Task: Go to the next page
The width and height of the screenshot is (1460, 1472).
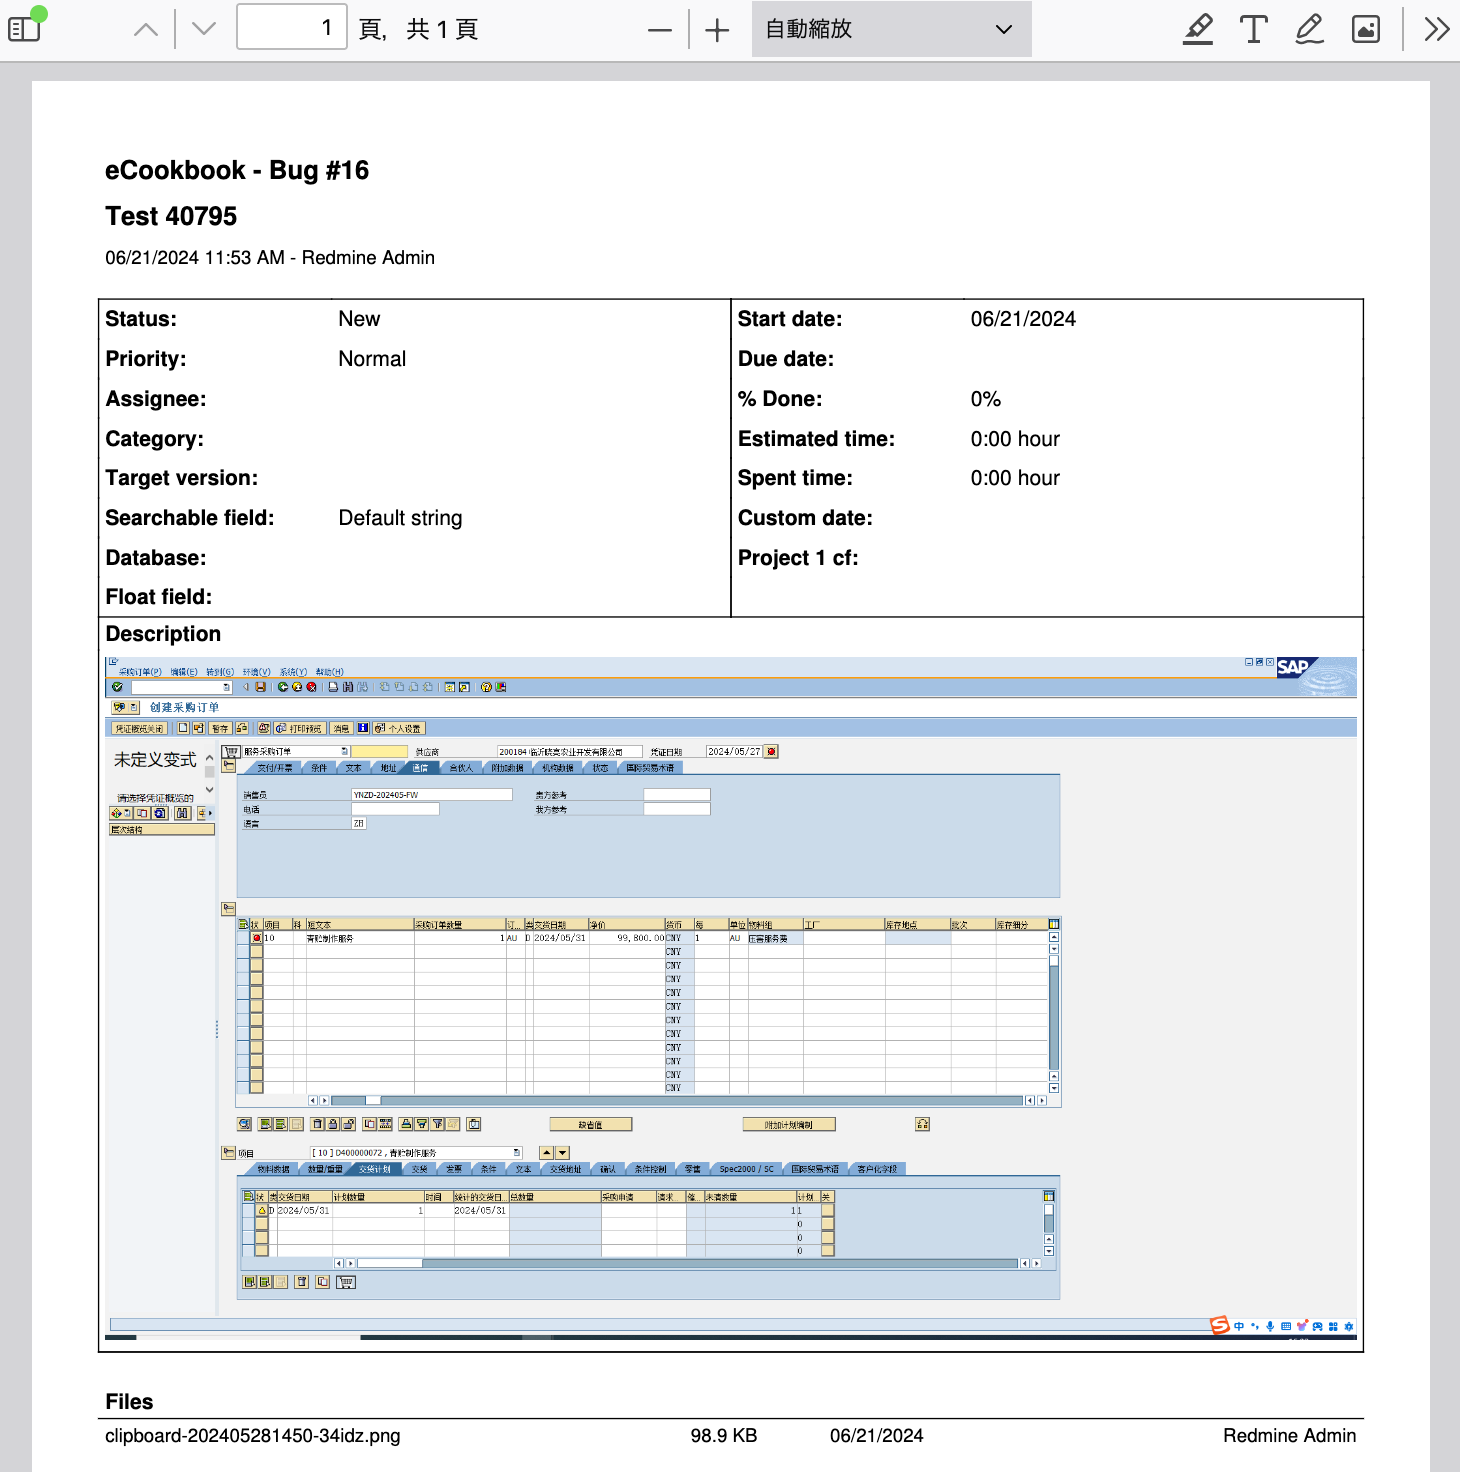Action: 204,29
